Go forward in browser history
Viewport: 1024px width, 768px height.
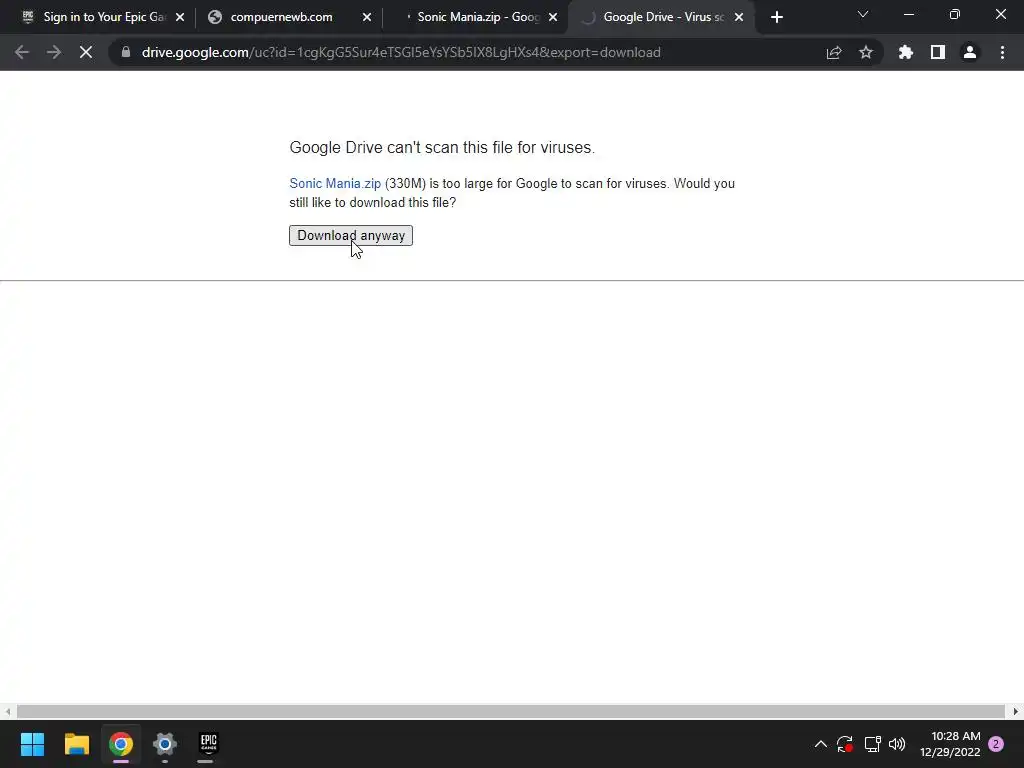coord(54,52)
